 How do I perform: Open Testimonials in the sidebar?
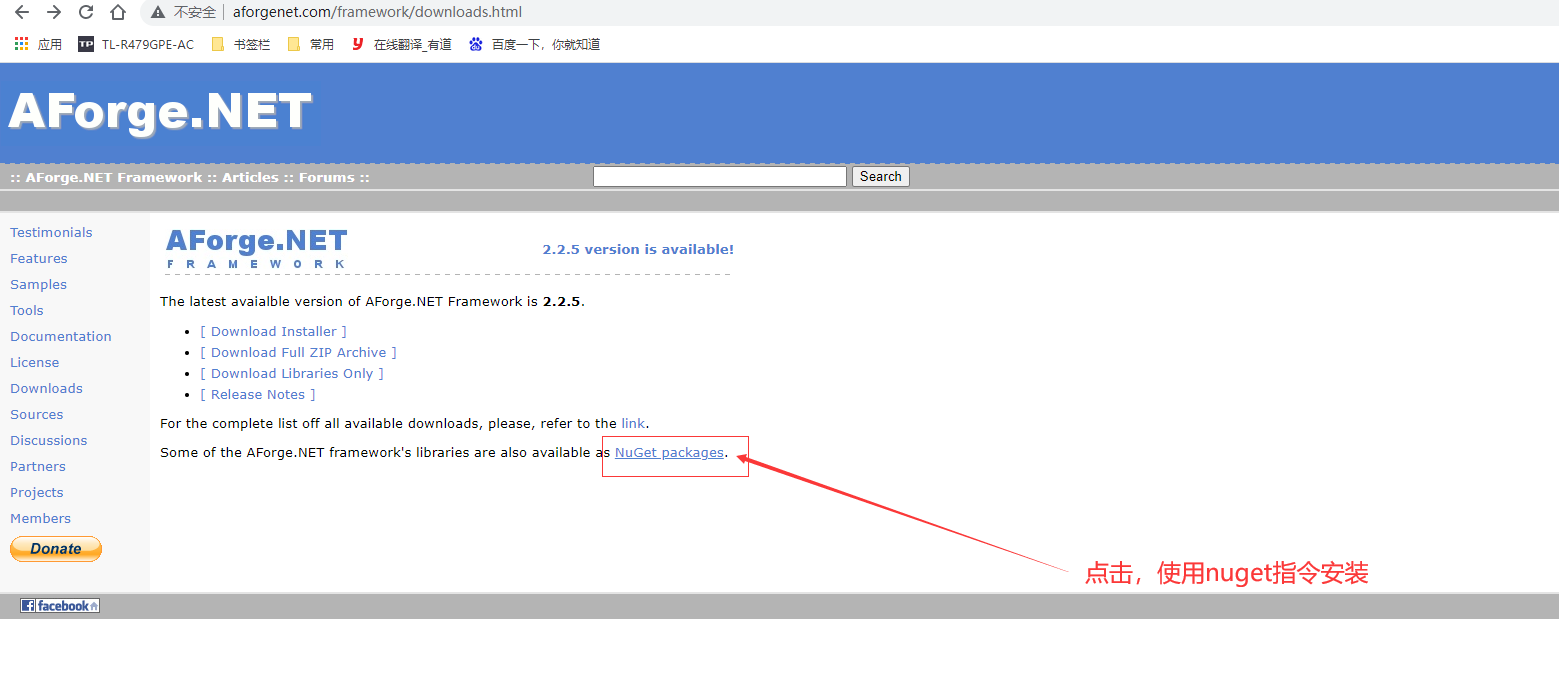point(51,232)
